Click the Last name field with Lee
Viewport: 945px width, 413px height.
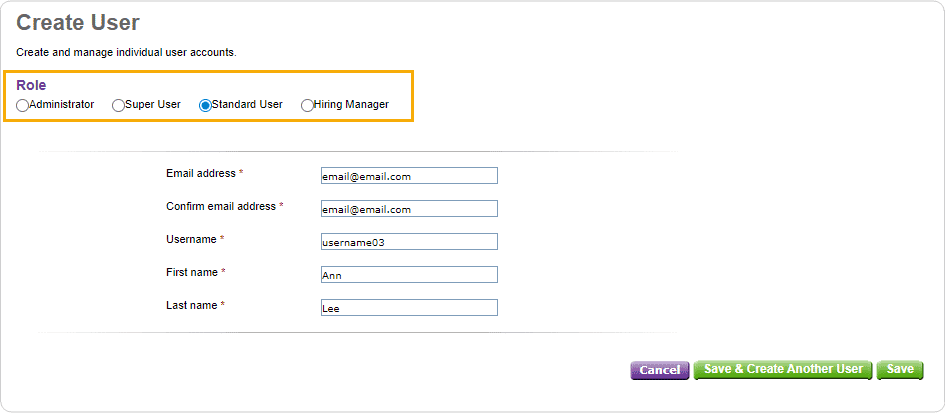(x=409, y=307)
